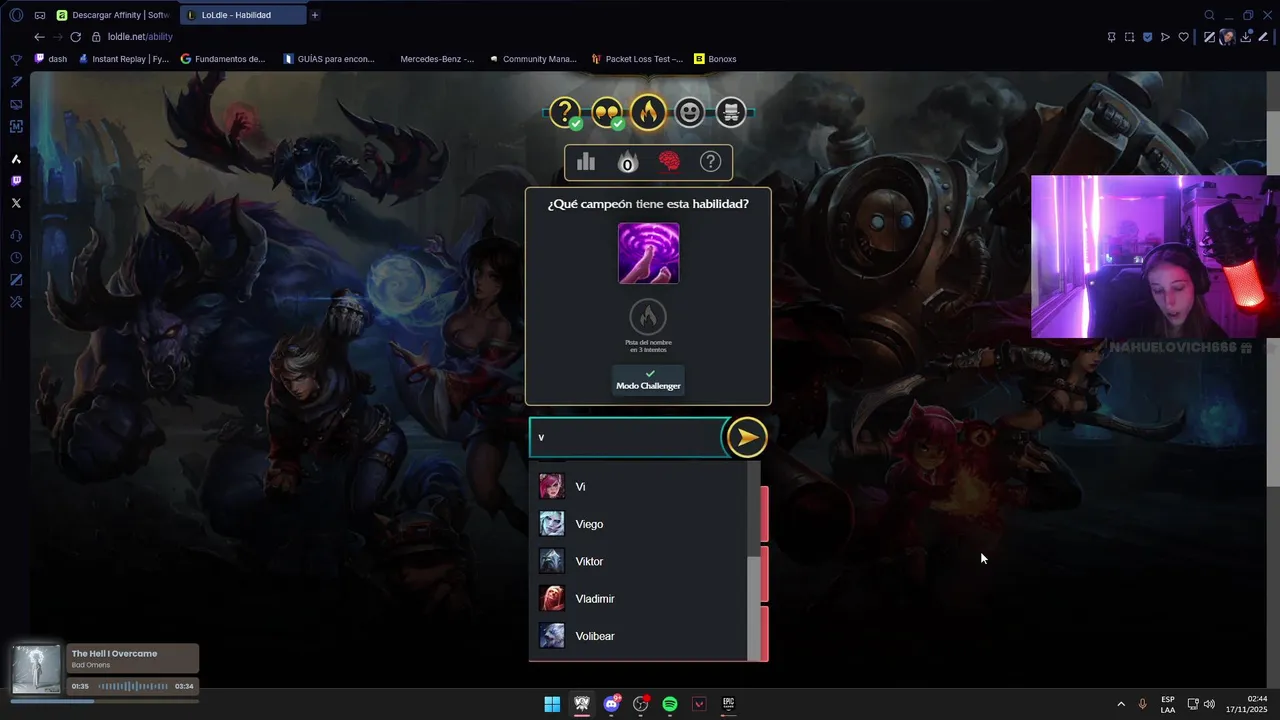Open the Twitch sidebar panel

click(x=16, y=181)
